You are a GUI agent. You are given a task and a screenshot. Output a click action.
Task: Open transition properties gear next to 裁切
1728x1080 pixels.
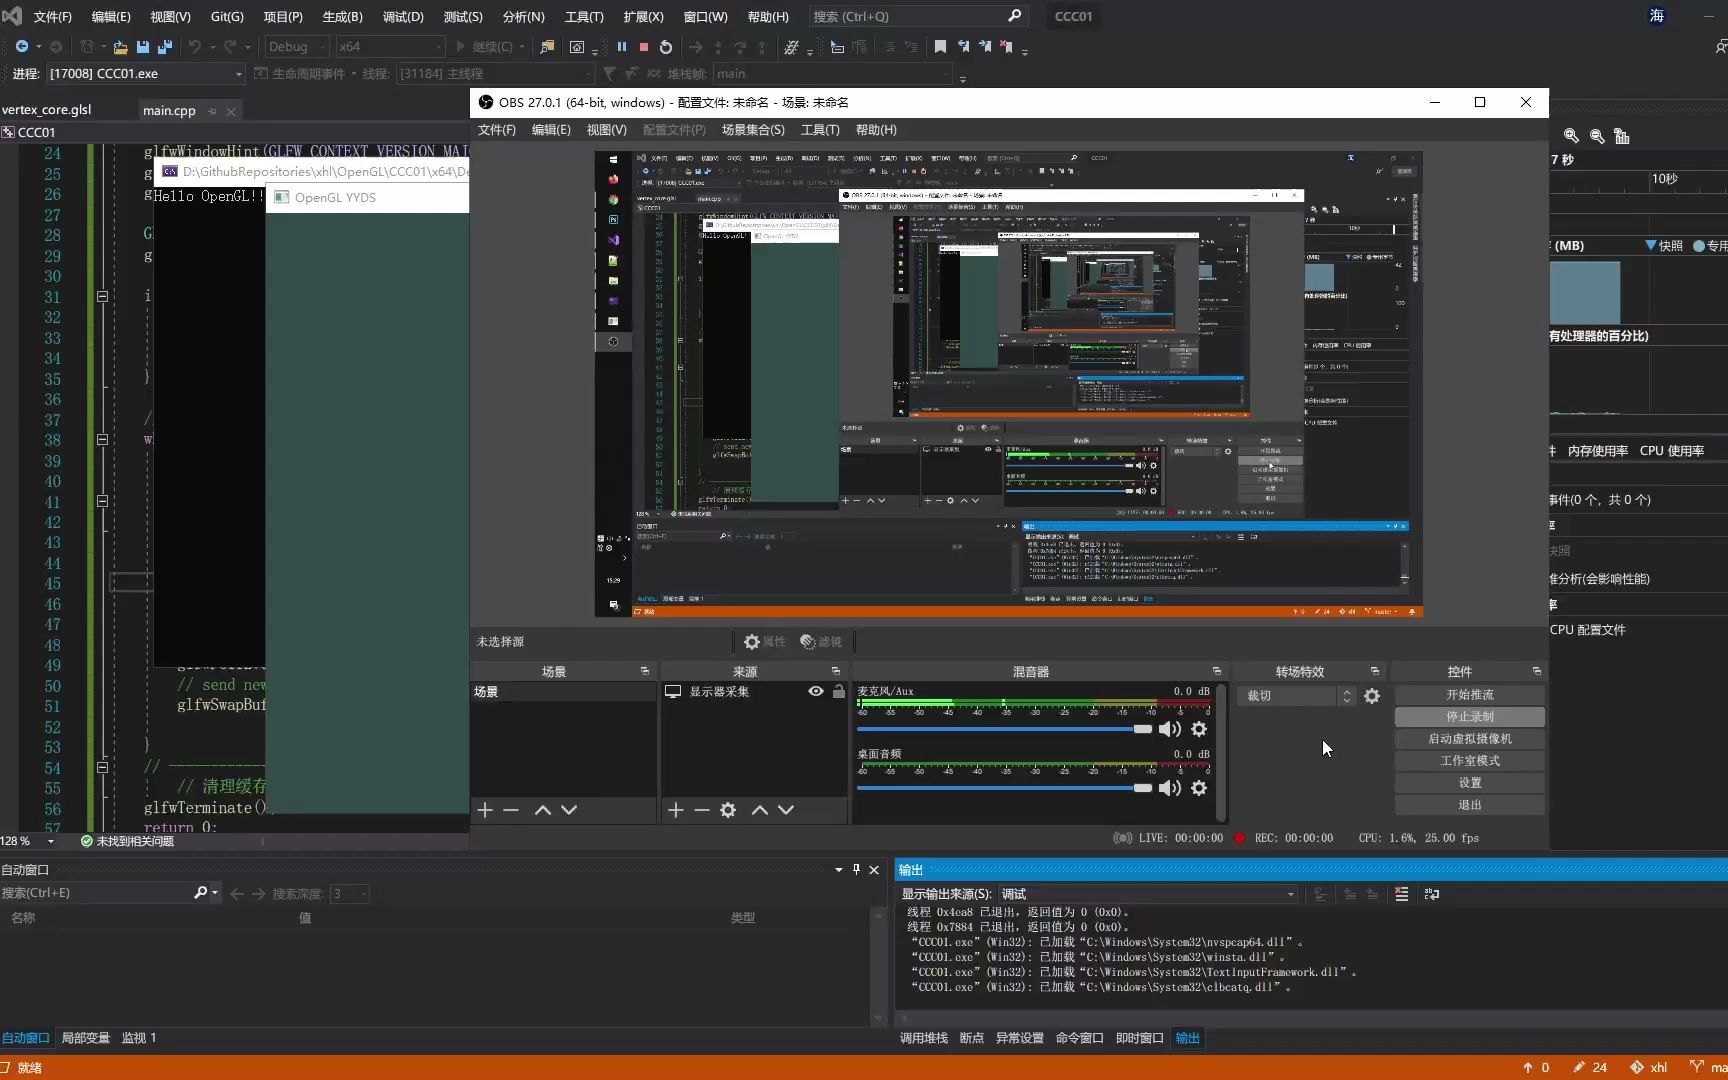[x=1372, y=696]
